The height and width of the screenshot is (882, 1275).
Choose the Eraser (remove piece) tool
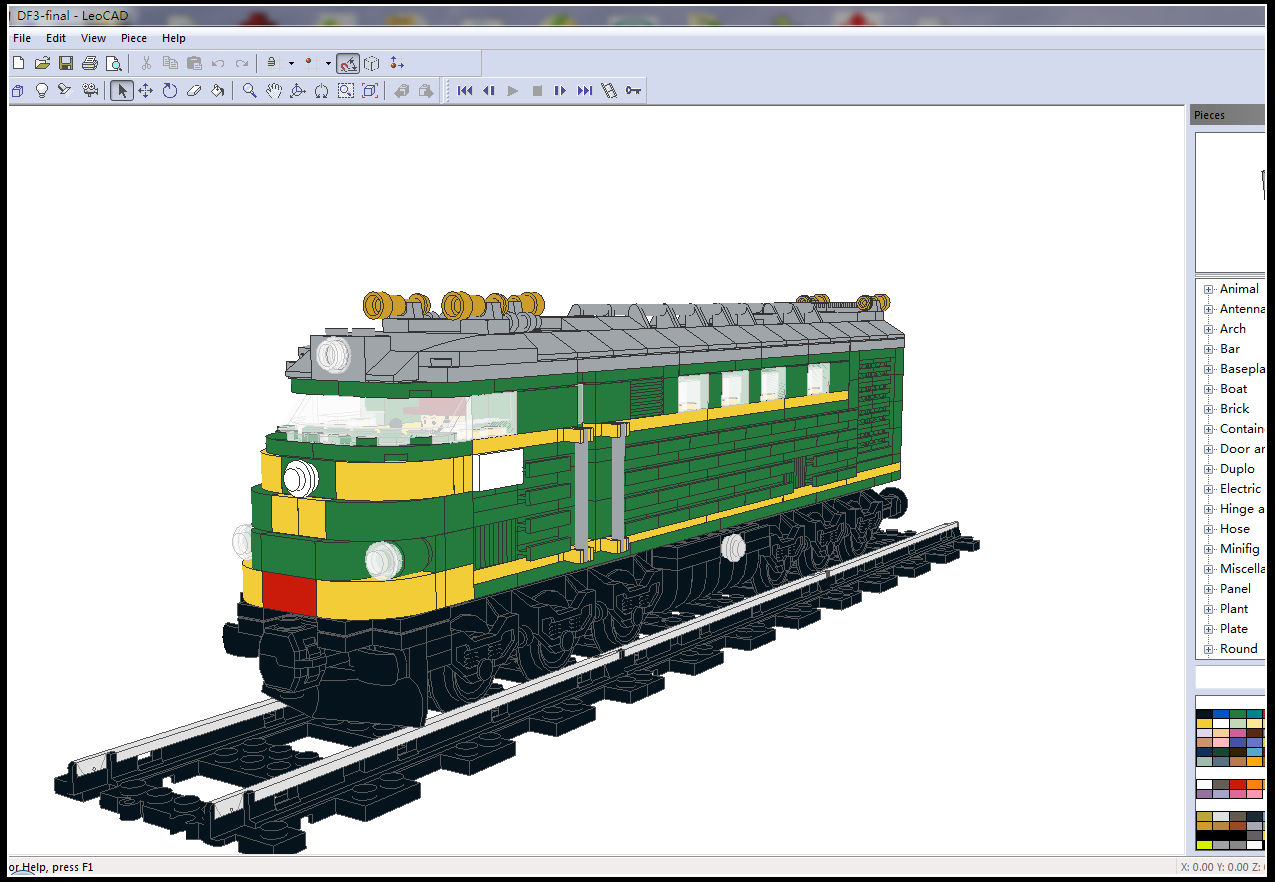pyautogui.click(x=194, y=91)
